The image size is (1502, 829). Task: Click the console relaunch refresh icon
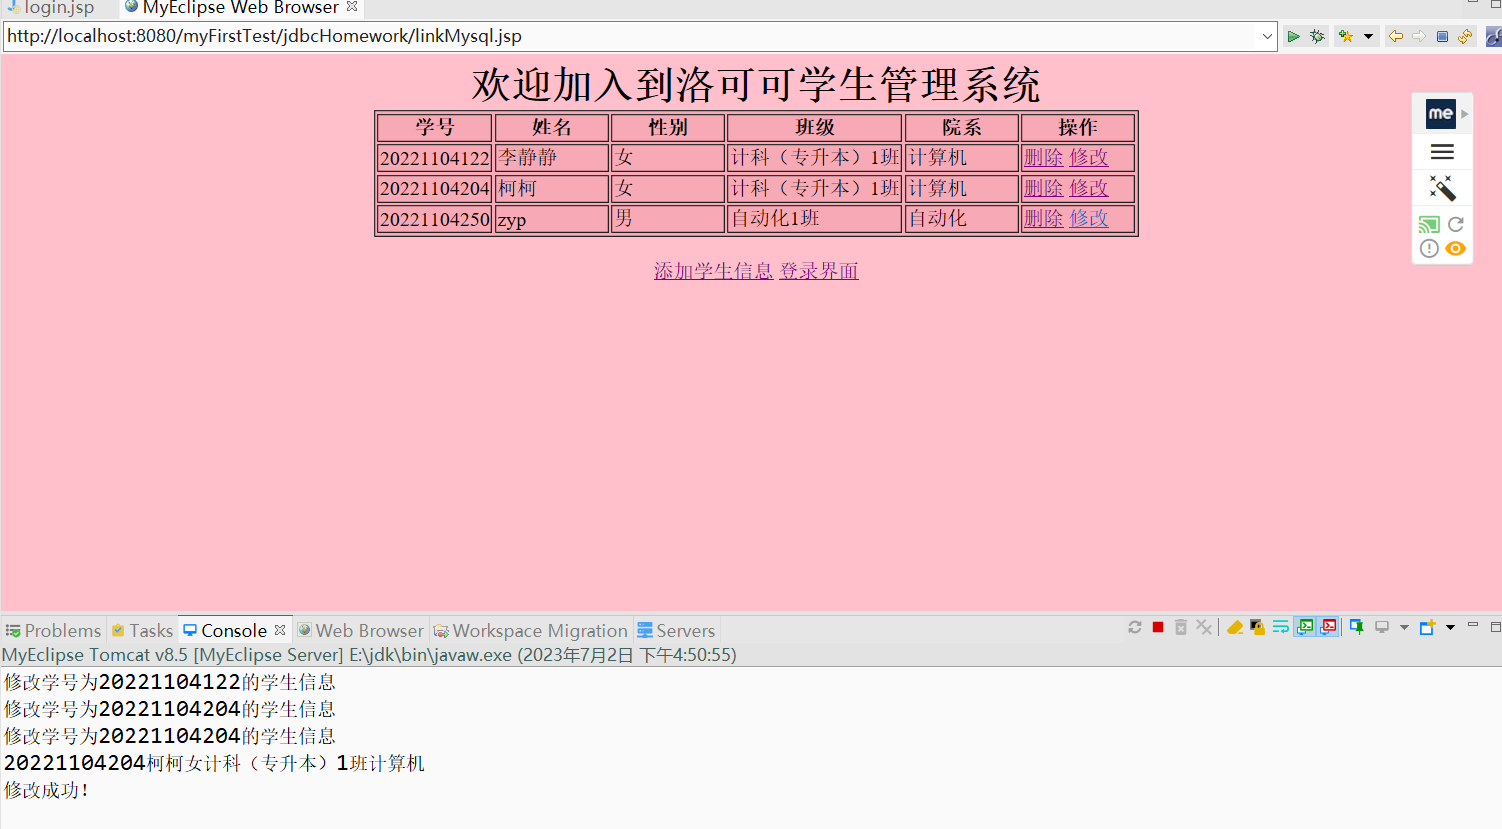(x=1134, y=627)
